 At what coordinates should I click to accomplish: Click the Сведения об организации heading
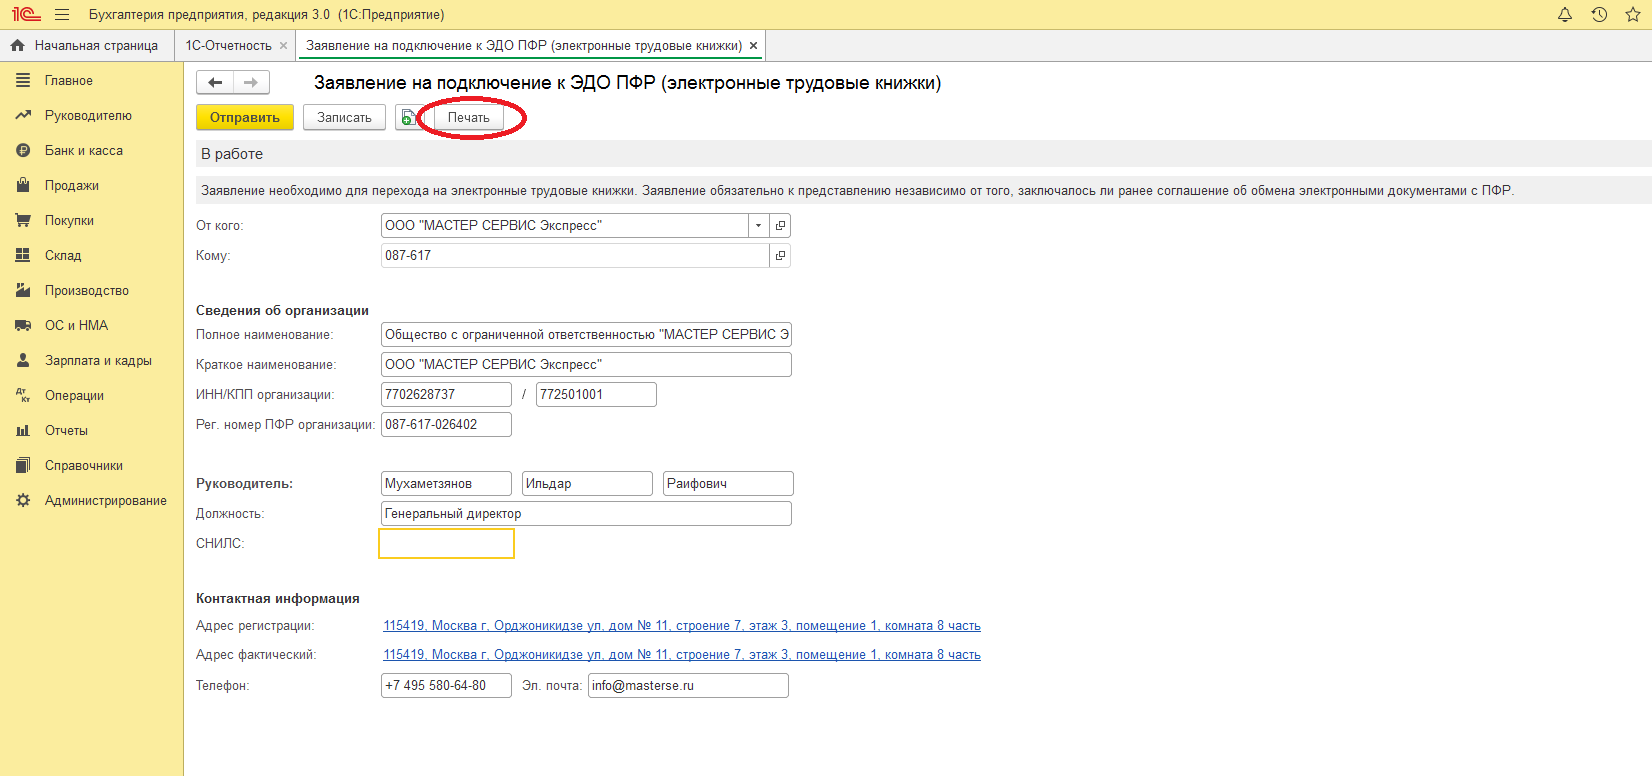(282, 311)
